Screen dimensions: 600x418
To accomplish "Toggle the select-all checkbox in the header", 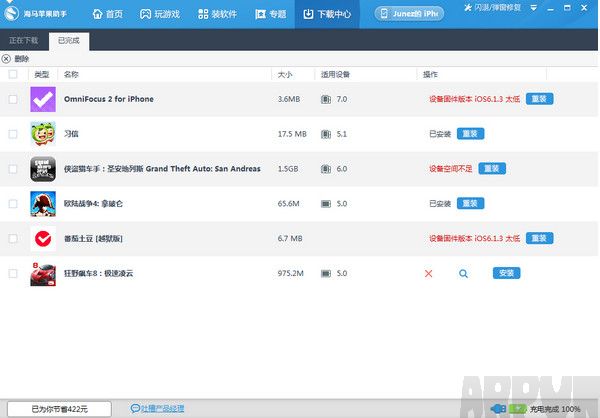I will click(13, 75).
